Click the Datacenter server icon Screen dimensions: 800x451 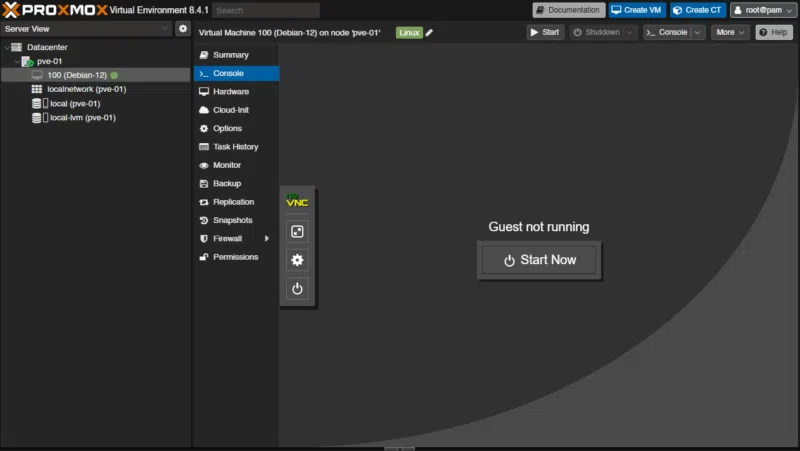(x=16, y=47)
